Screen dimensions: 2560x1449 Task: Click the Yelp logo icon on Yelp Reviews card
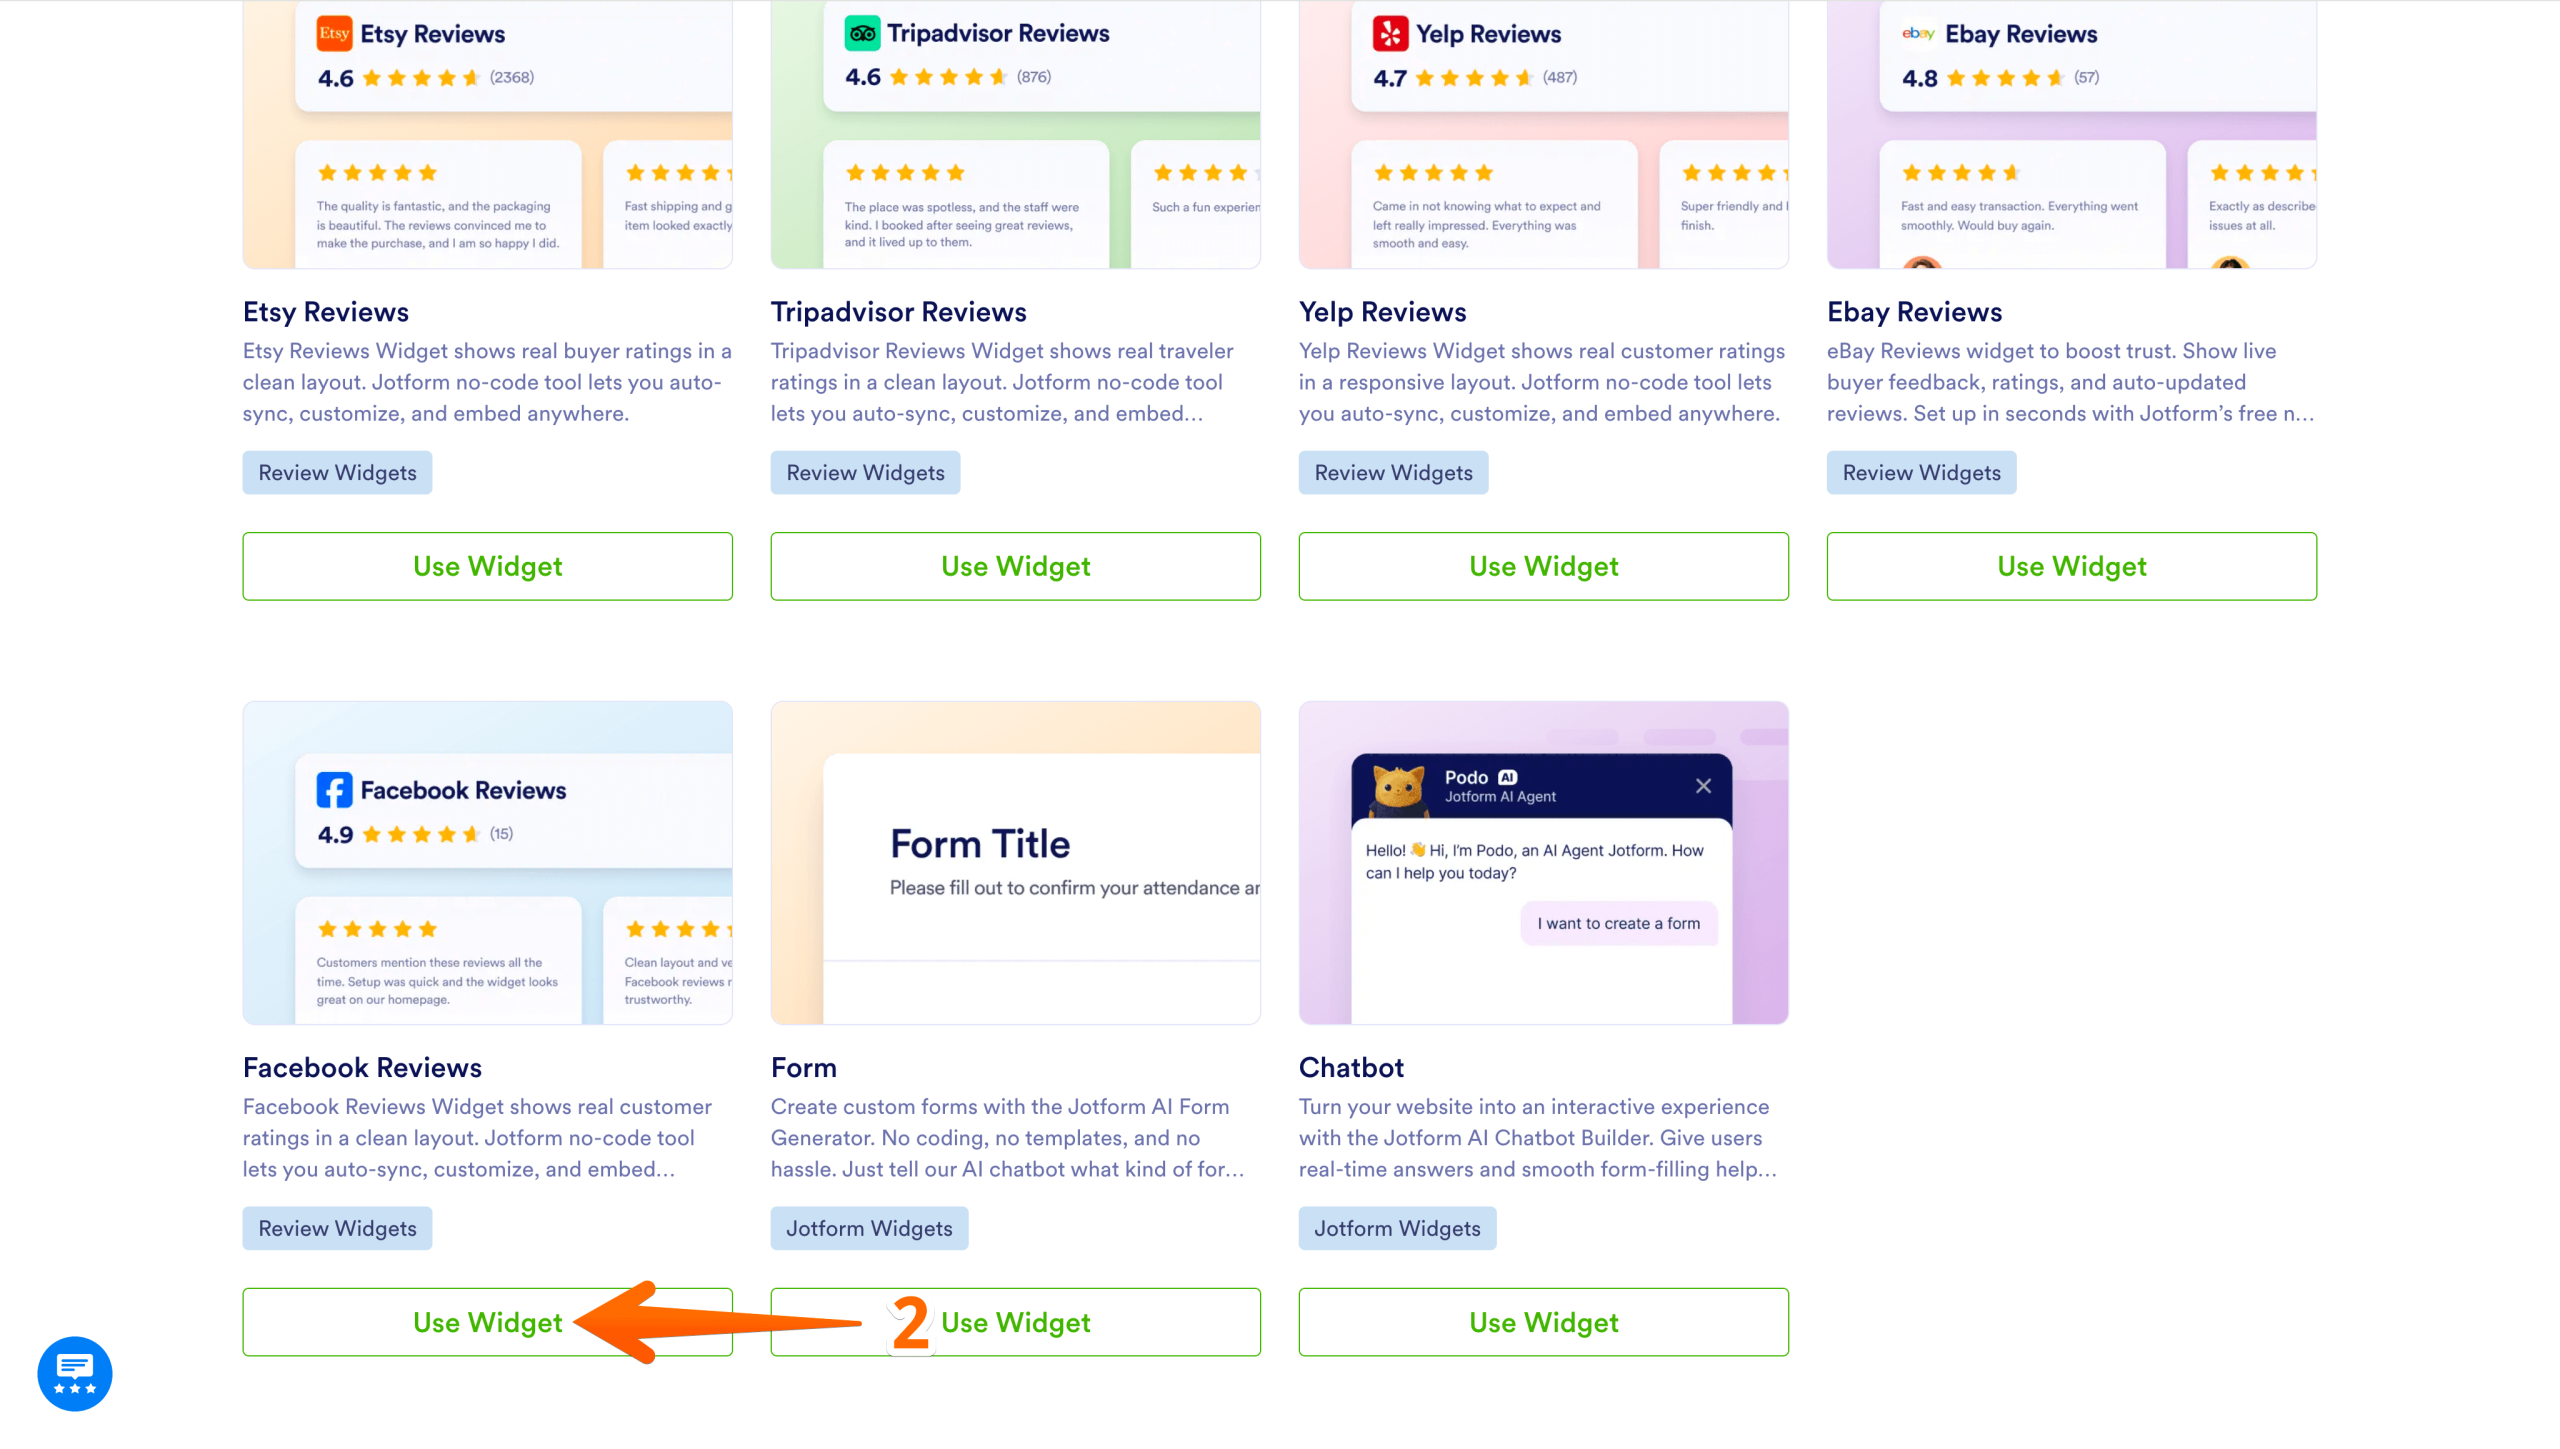1390,33
